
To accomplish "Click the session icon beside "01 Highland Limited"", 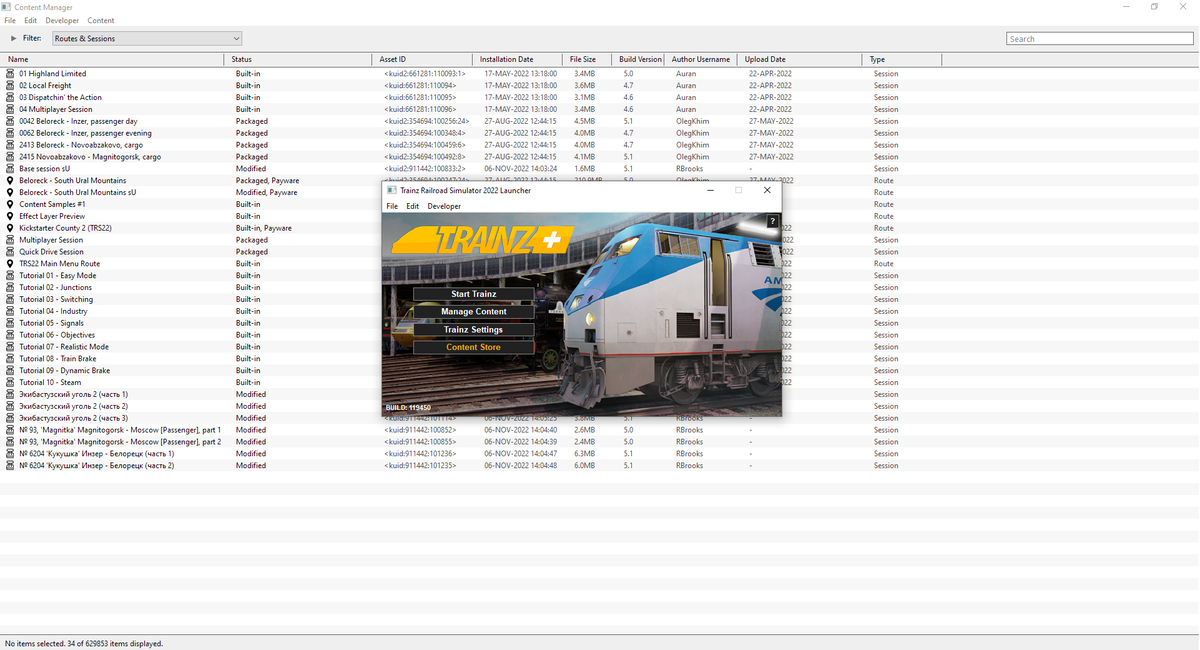I will tap(8, 73).
